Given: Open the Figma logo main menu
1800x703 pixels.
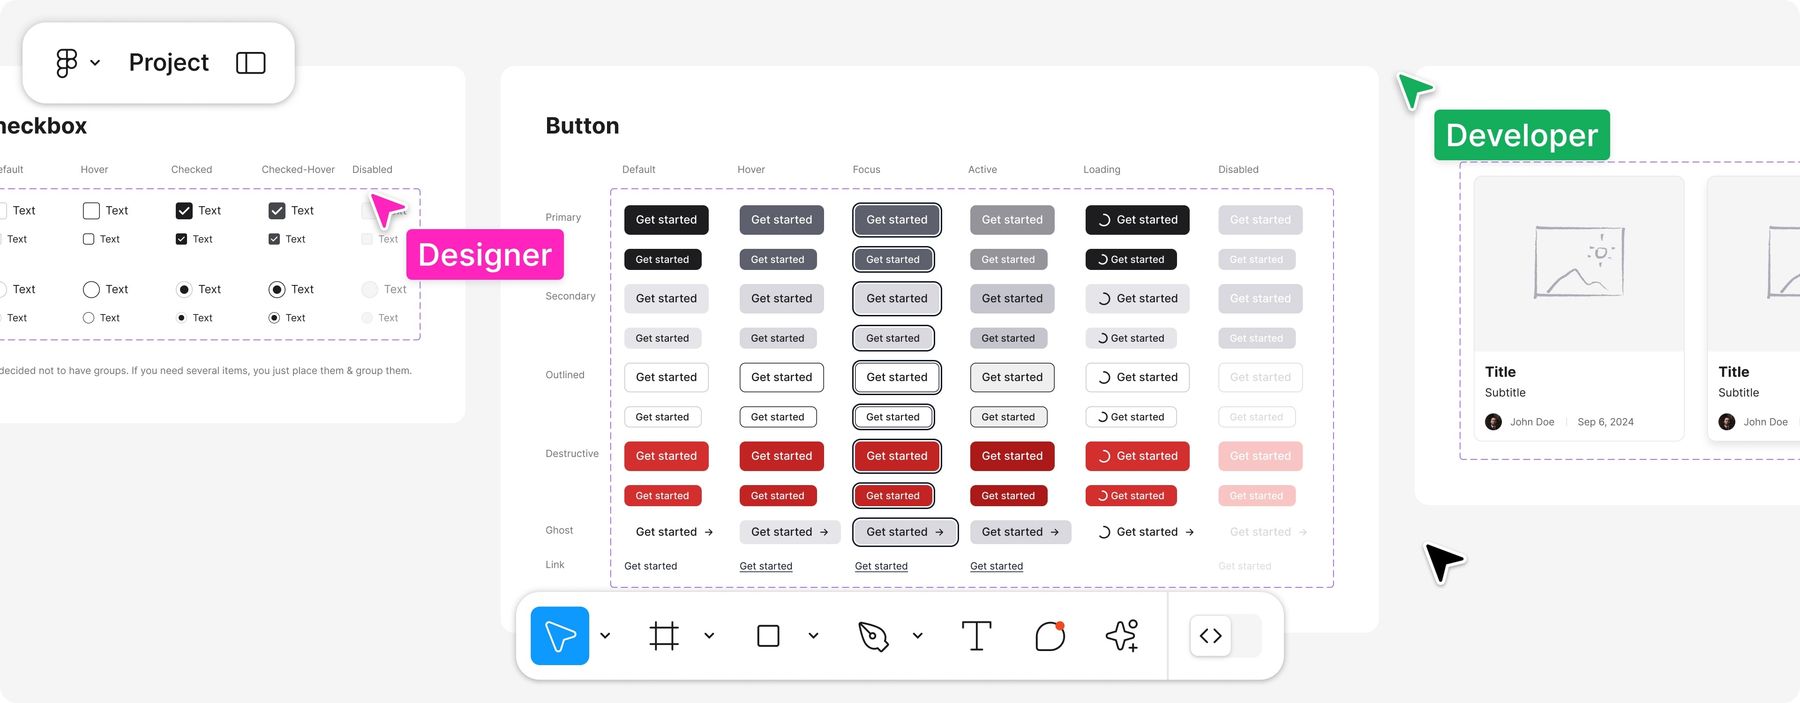Looking at the screenshot, I should pyautogui.click(x=66, y=63).
